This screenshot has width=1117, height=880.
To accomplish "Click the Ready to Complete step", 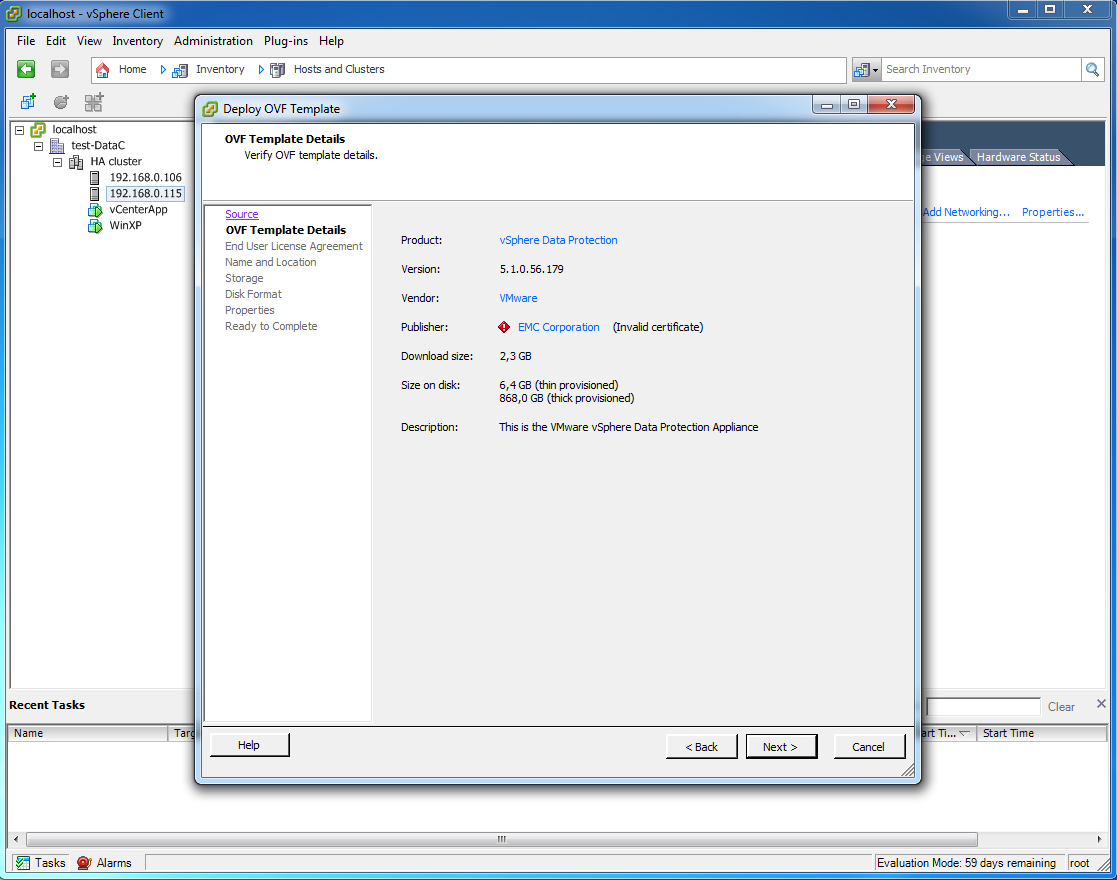I will coord(271,326).
